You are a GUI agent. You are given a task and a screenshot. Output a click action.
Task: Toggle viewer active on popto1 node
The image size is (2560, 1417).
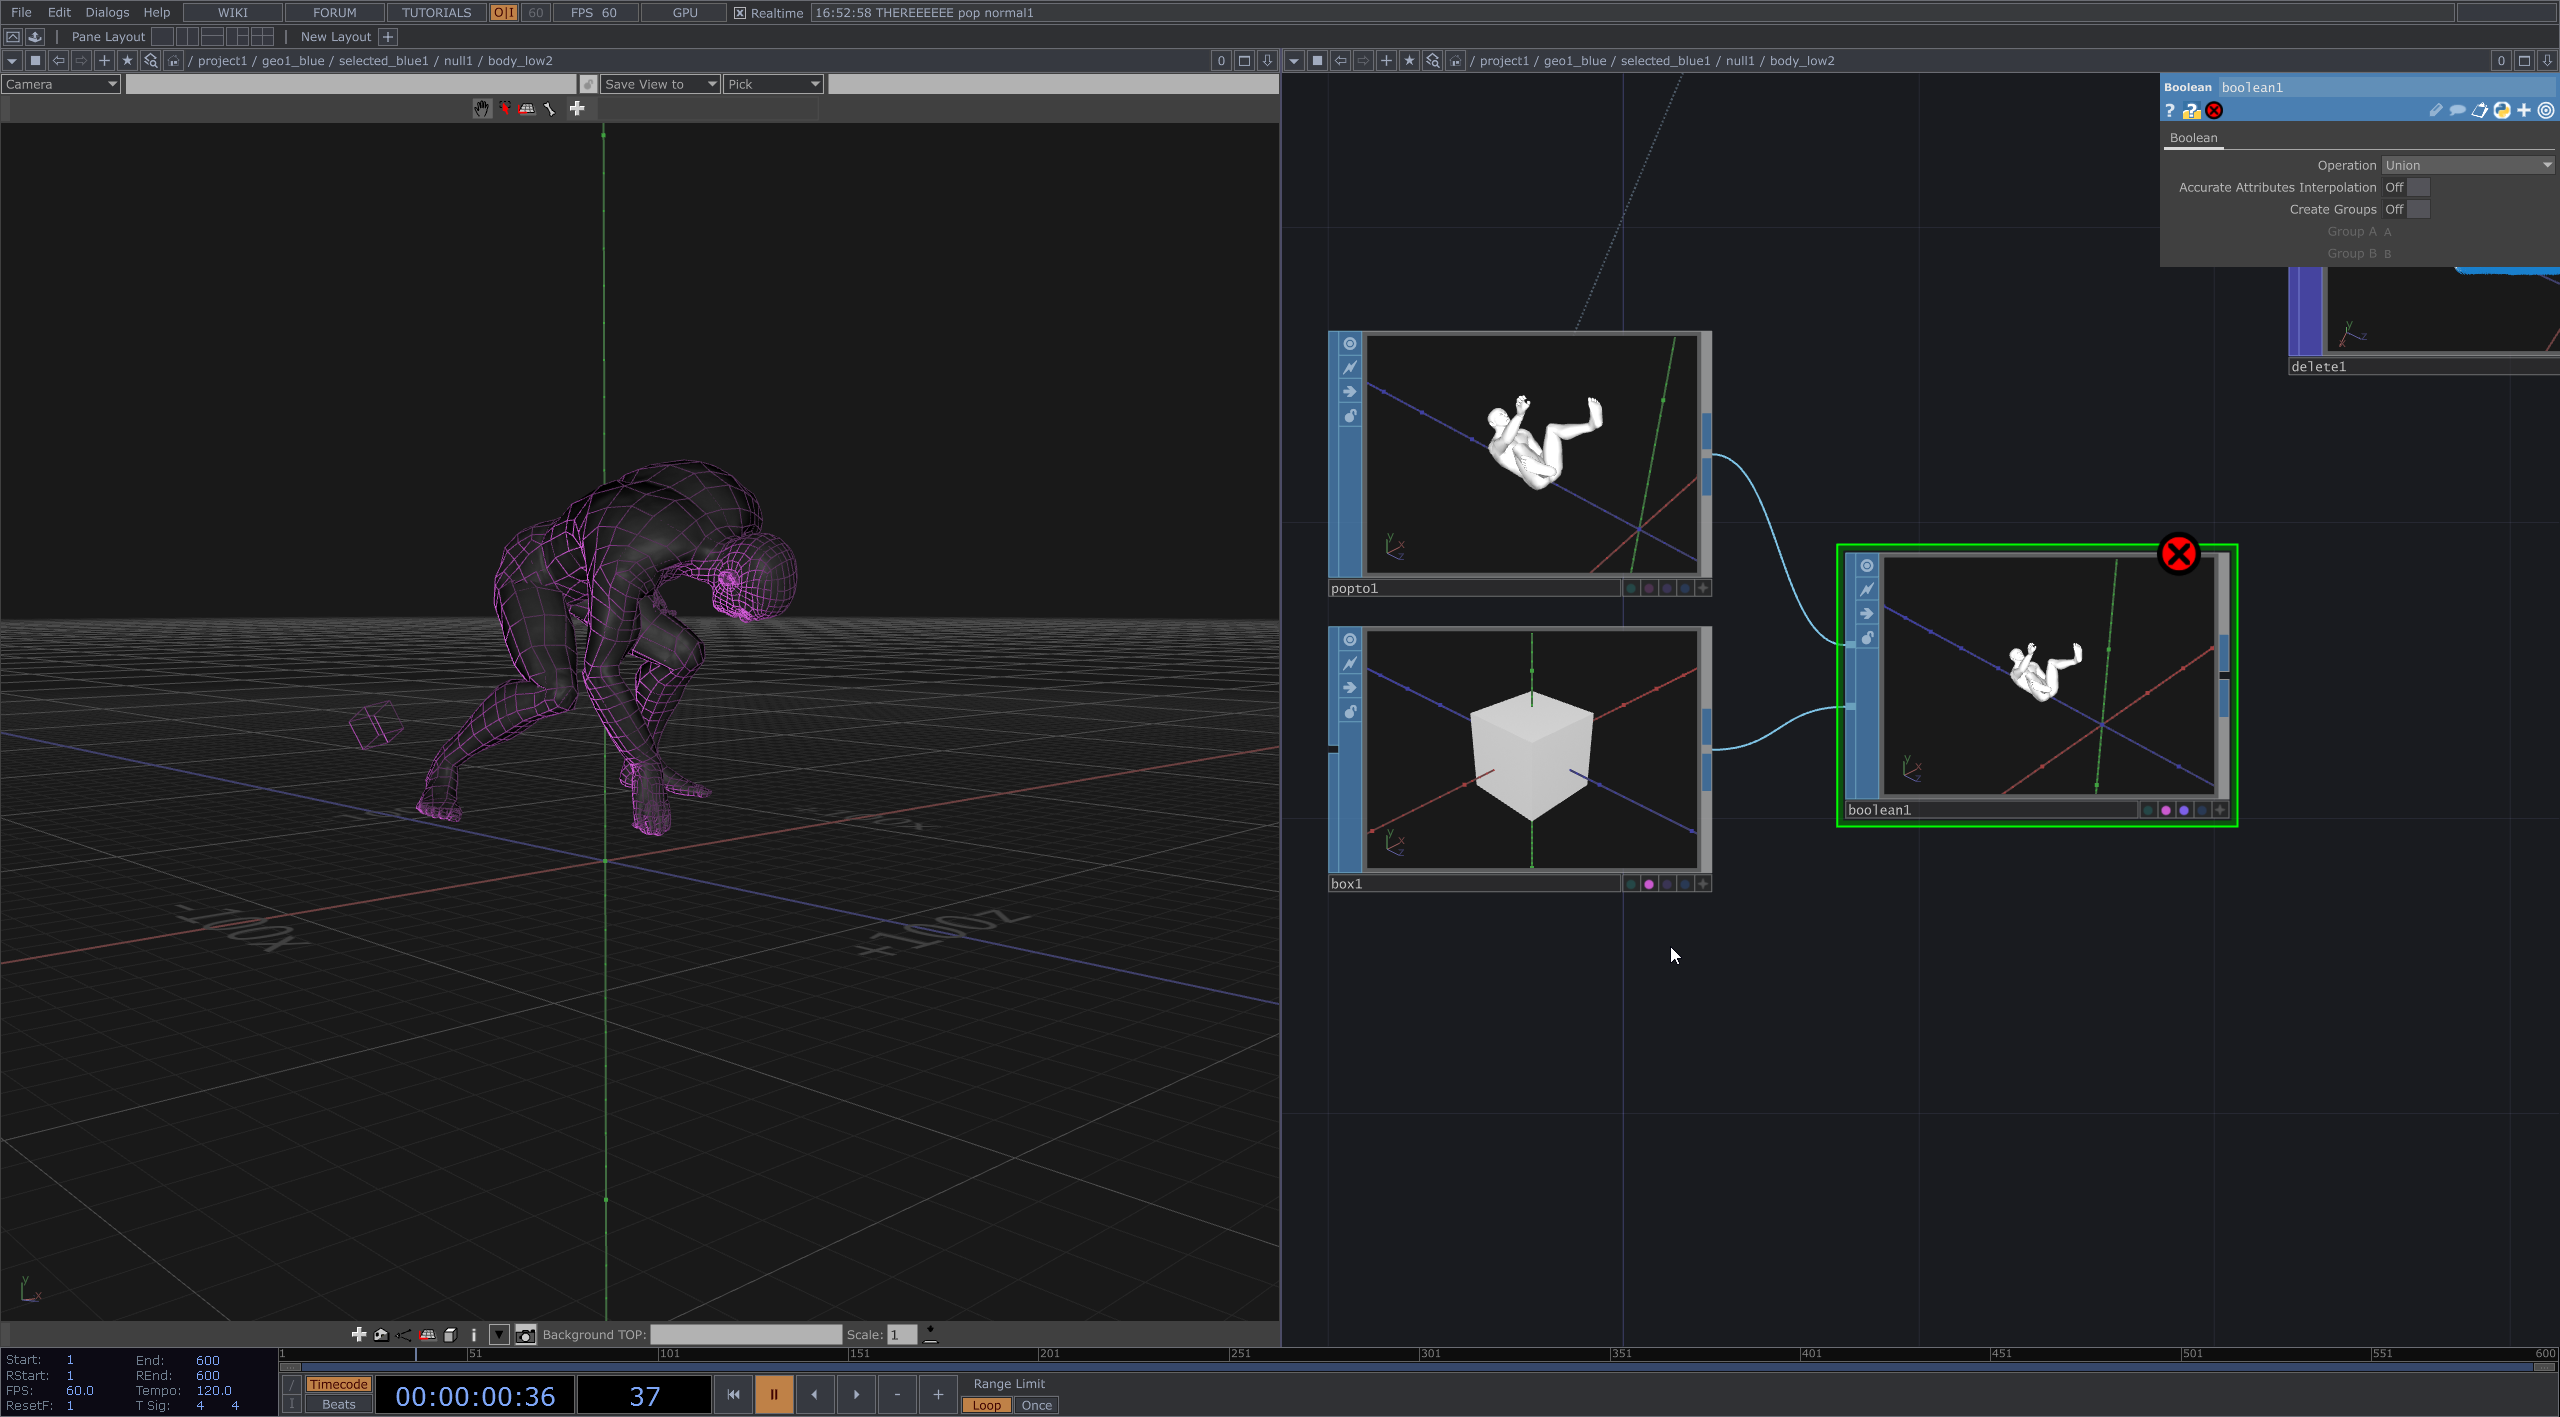click(x=1349, y=344)
